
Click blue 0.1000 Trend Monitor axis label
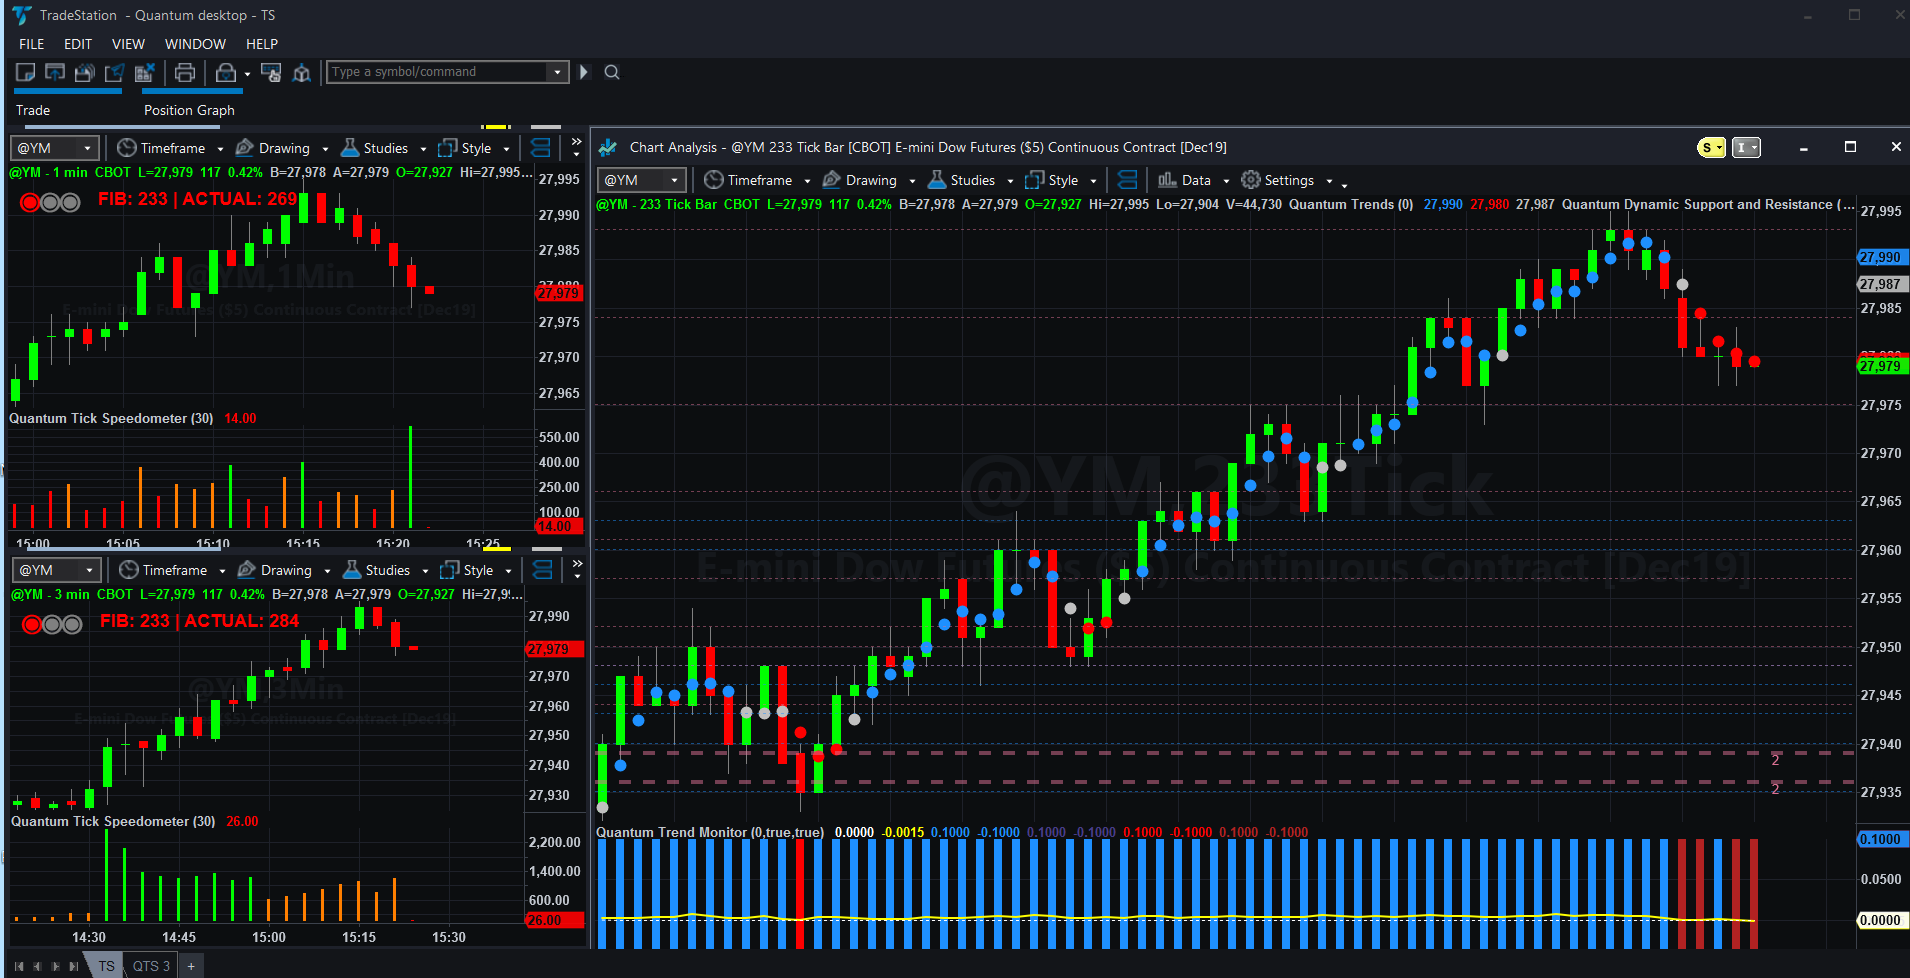[x=1882, y=839]
